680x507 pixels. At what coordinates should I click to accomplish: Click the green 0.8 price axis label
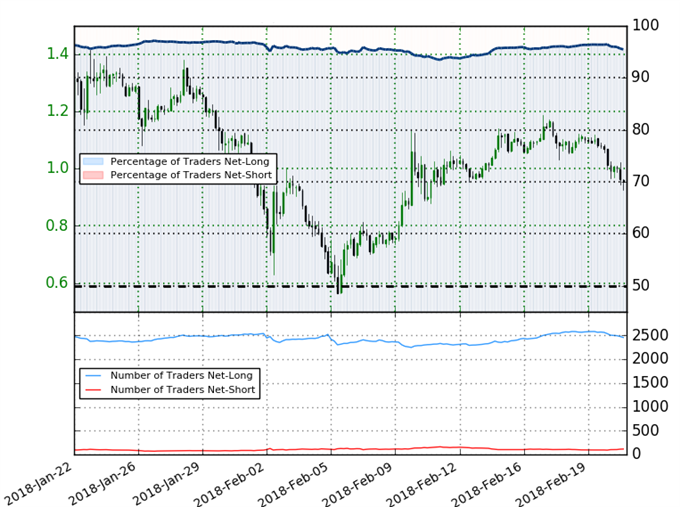click(x=58, y=226)
